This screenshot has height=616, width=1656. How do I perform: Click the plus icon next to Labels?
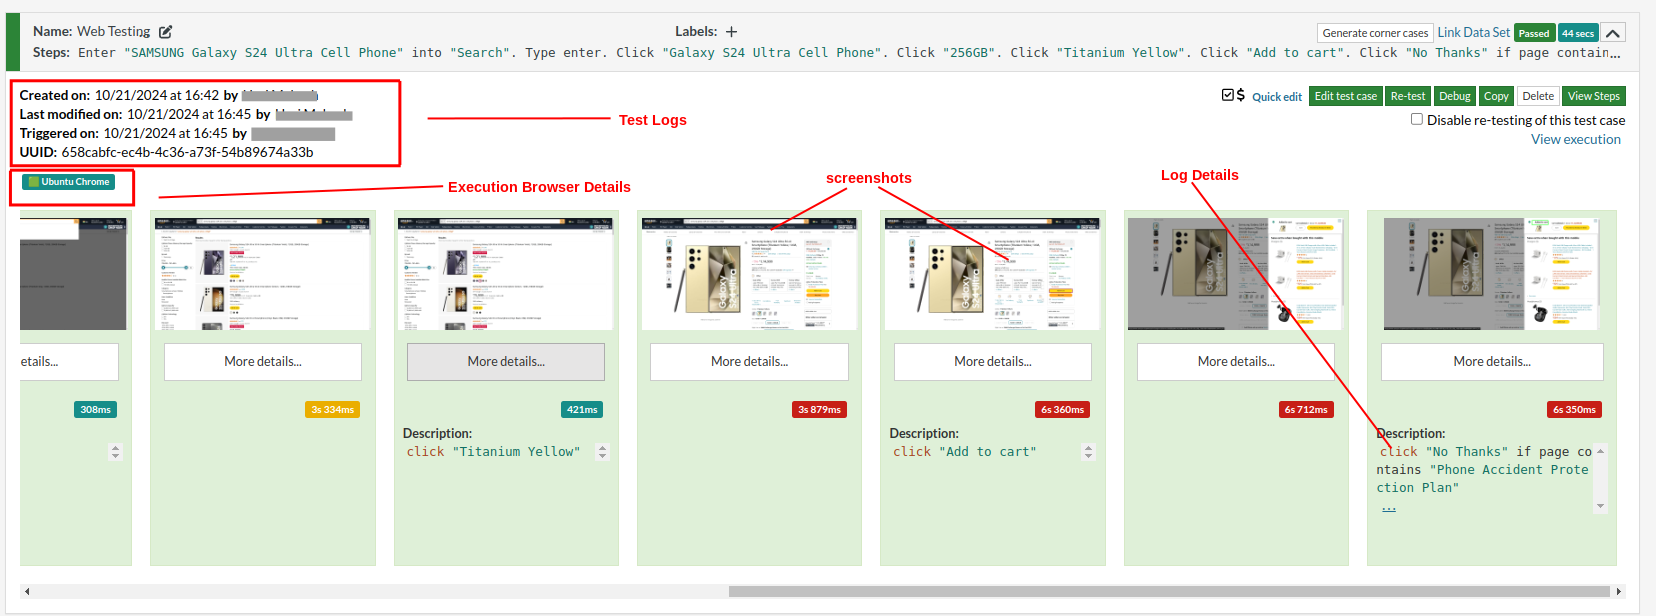click(x=731, y=32)
